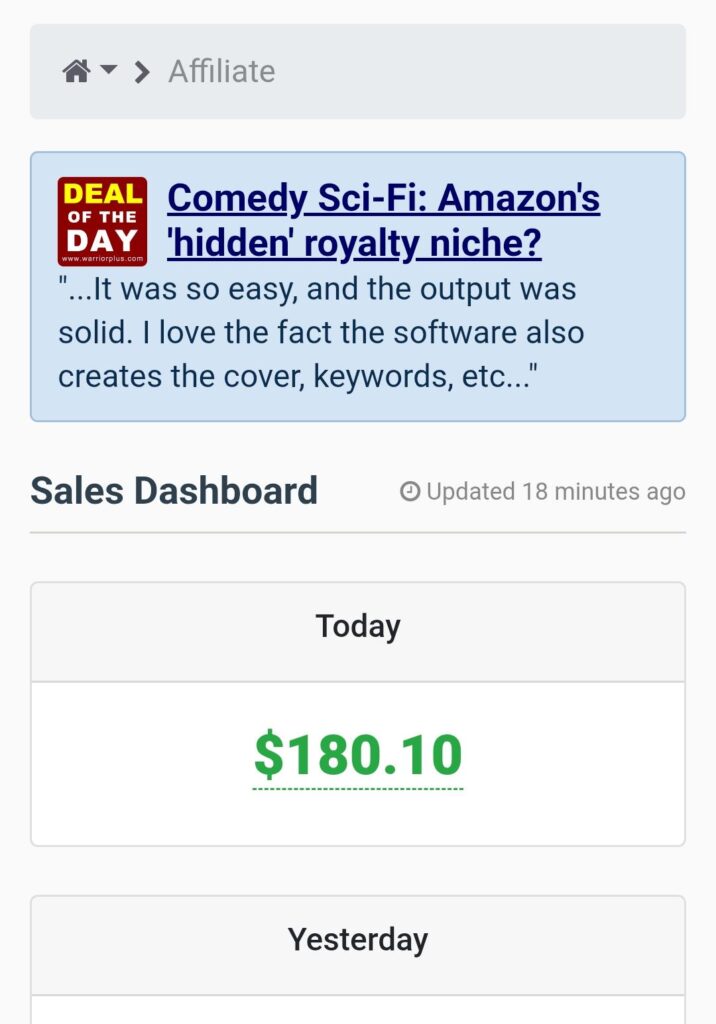The height and width of the screenshot is (1024, 716).
Task: Open the Comedy Sci-Fi: Amazon's headline link
Action: click(x=383, y=199)
